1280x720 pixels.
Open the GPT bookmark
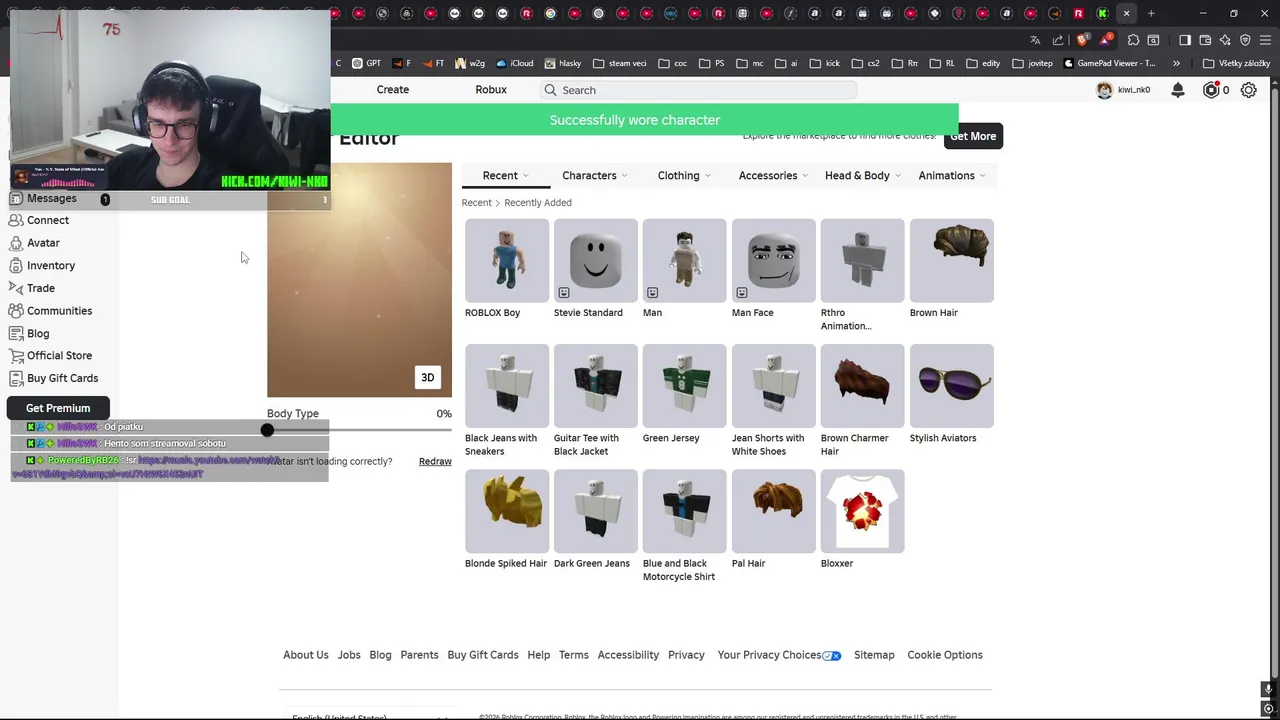pos(367,63)
